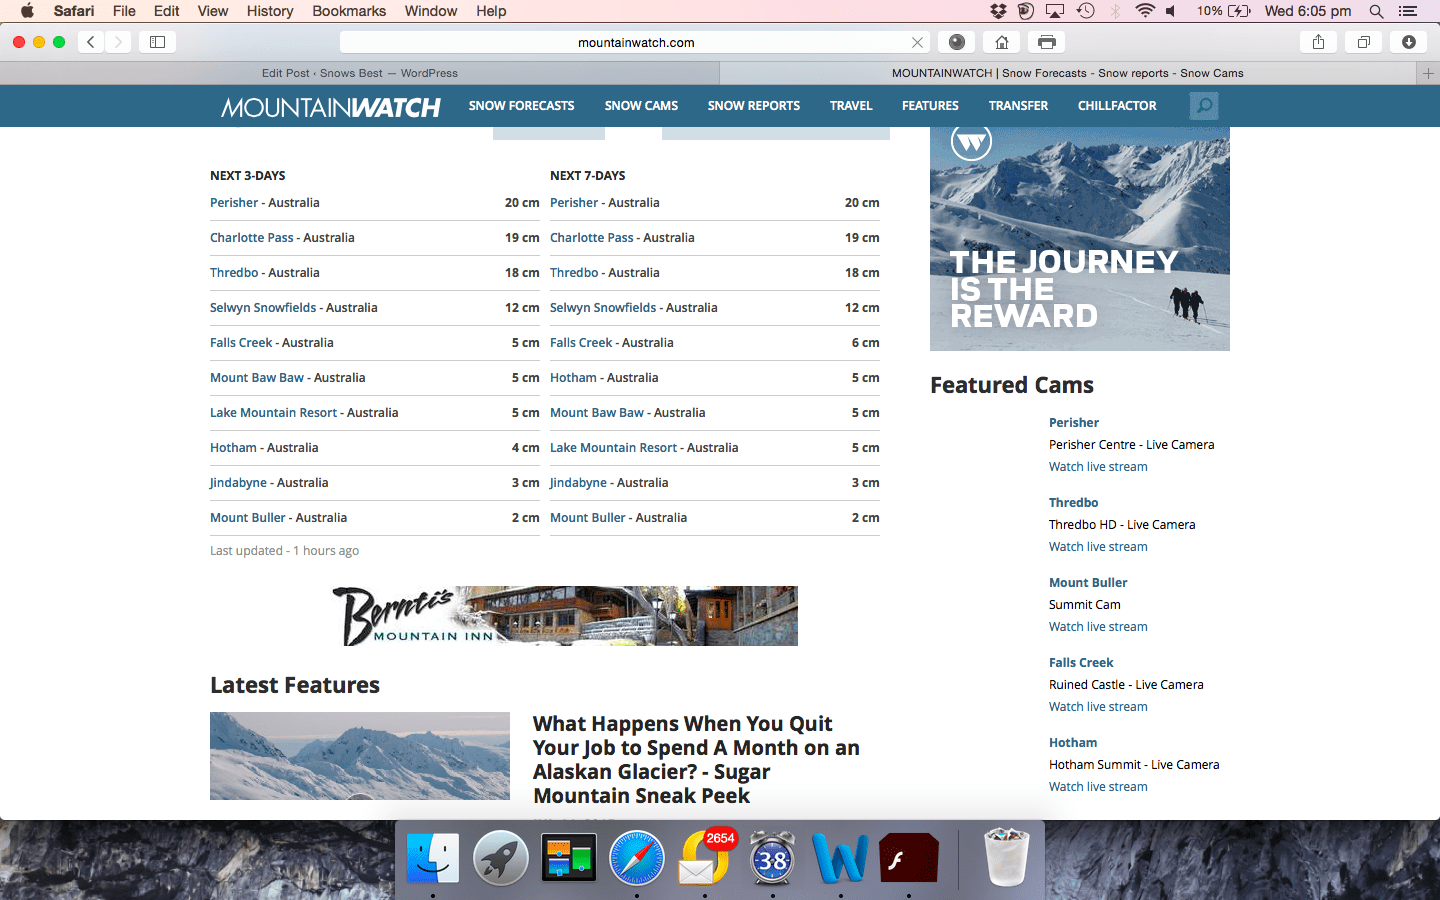Print page using the printer toolbar icon

[1046, 42]
